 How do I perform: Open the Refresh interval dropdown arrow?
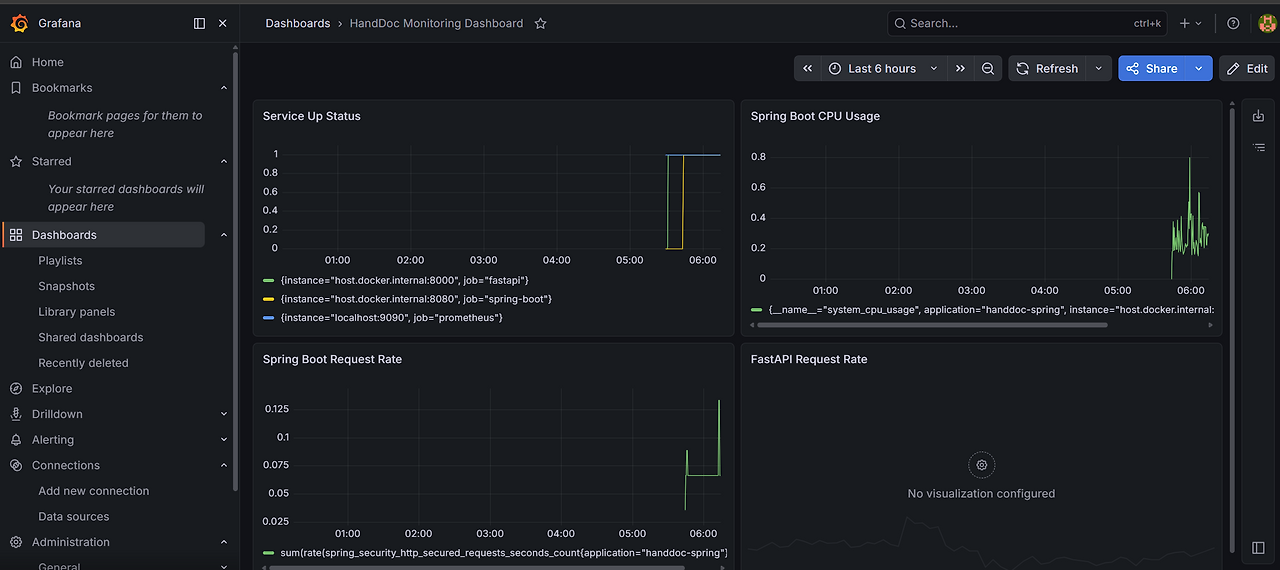1098,68
